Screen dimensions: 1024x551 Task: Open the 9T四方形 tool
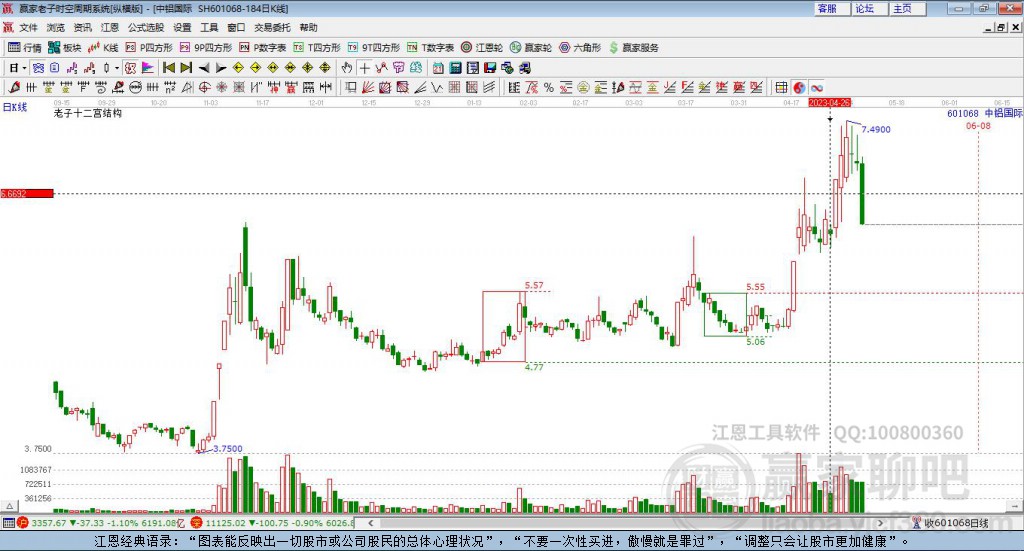(374, 48)
